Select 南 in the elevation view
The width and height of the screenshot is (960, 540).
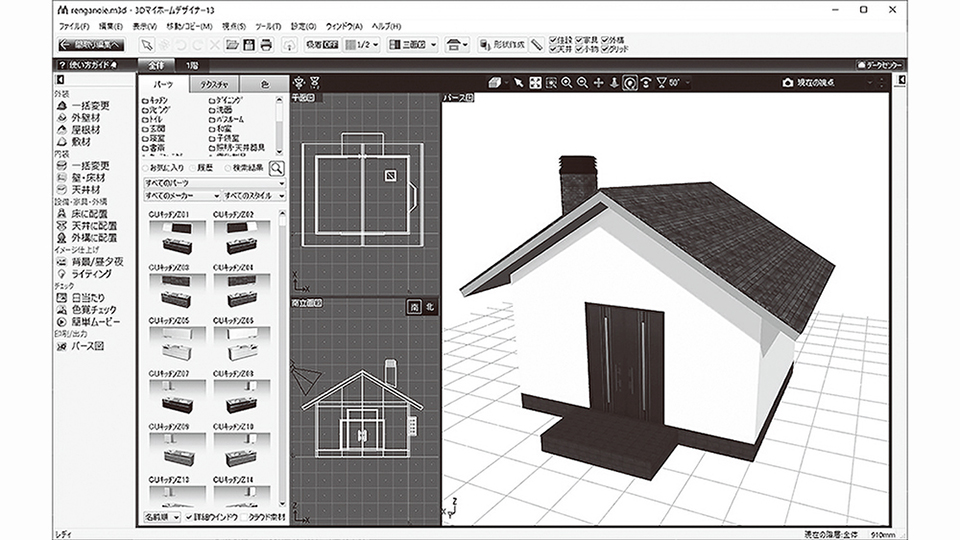(x=414, y=307)
